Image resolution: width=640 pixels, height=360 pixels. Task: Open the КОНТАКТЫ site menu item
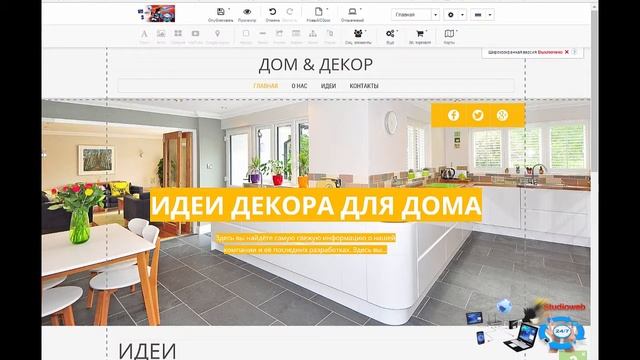click(x=364, y=86)
